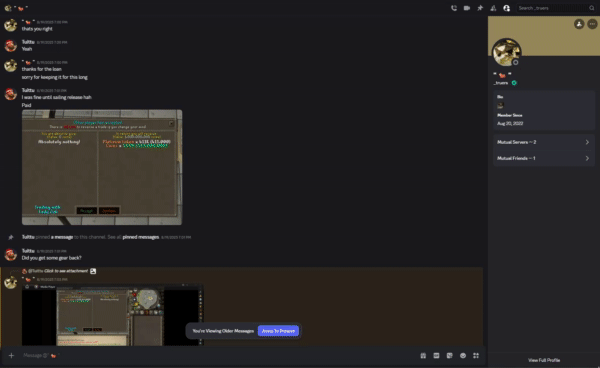Click the search magnifier icon

[x=592, y=8]
